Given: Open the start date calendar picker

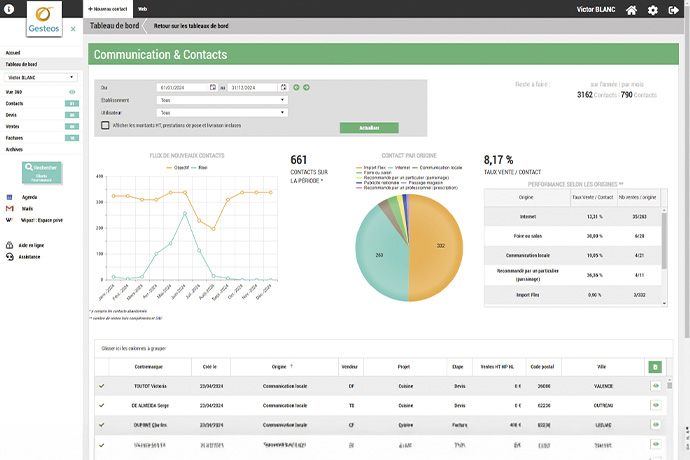Looking at the screenshot, I should 212,88.
